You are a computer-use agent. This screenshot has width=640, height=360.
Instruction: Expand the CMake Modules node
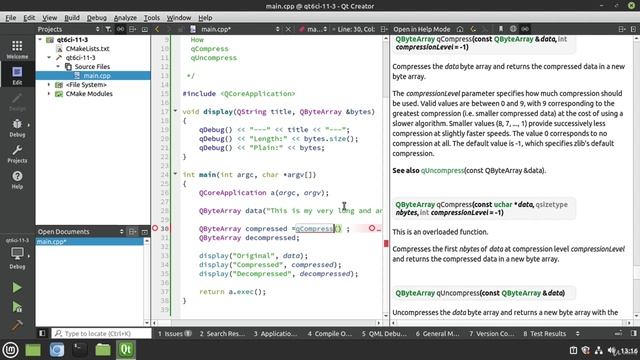coord(49,93)
